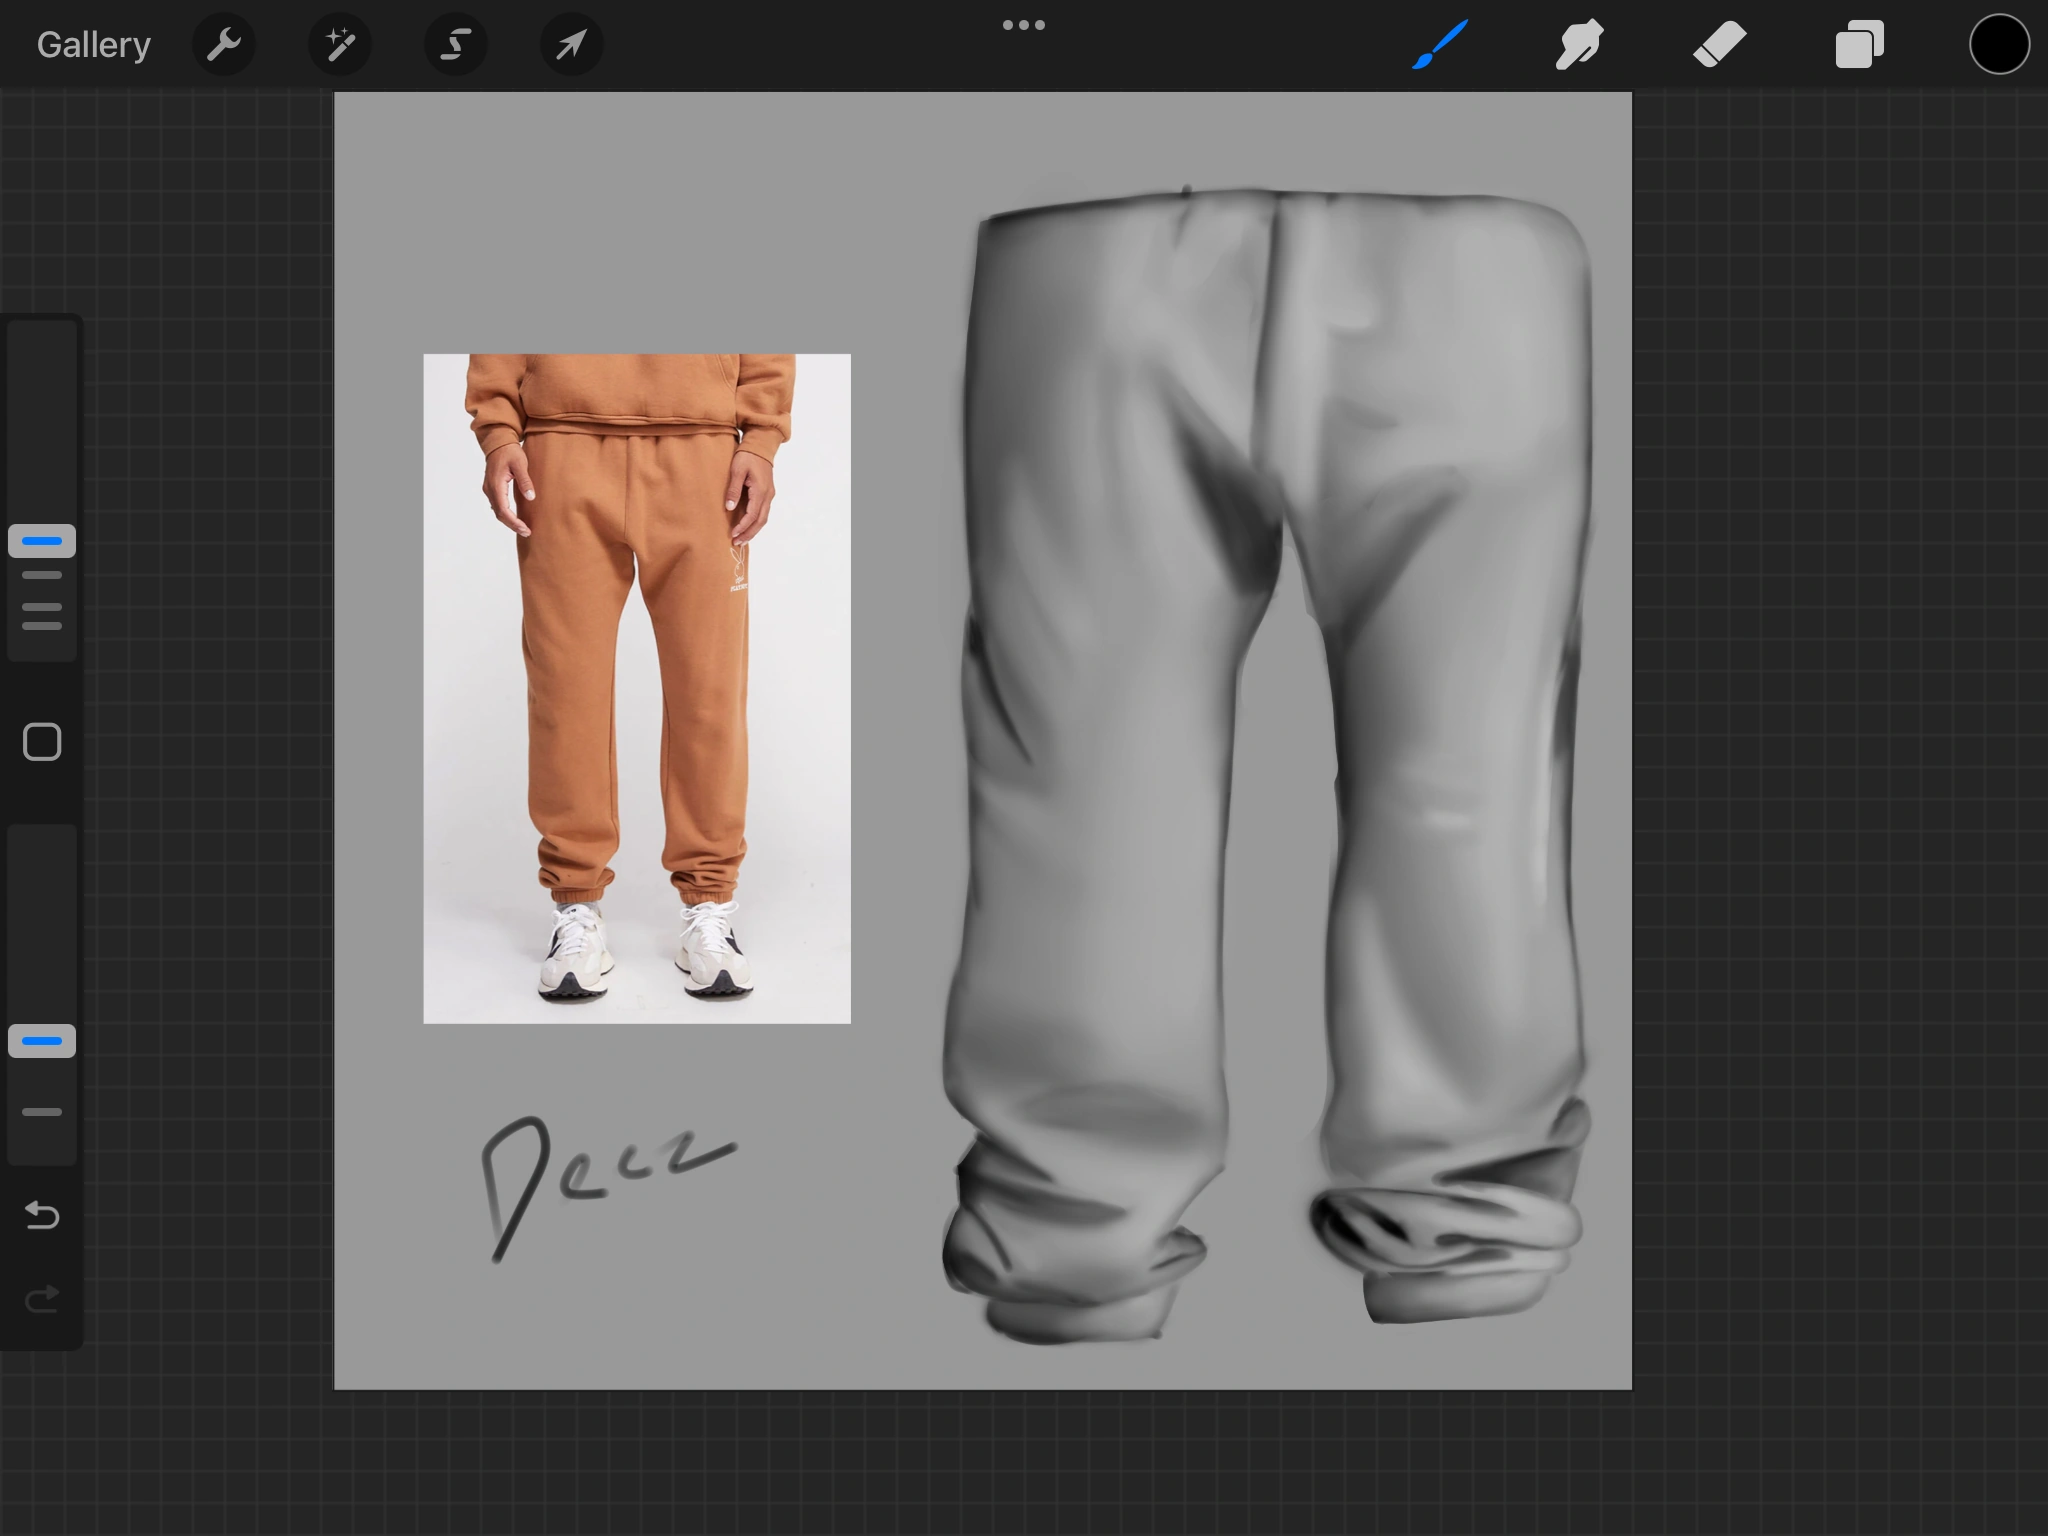Select the Eraser tool
2048x1536 pixels.
click(x=1718, y=44)
